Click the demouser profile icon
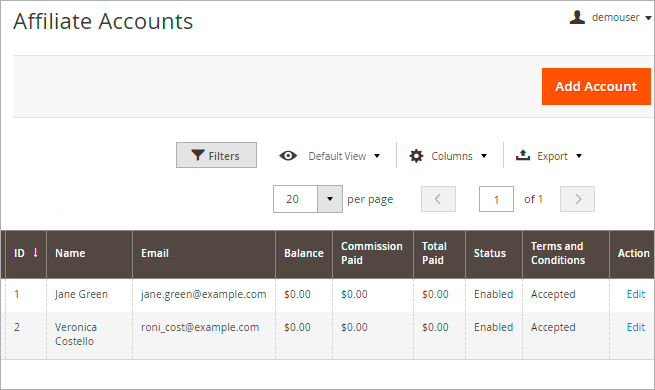Viewport: 655px width, 390px height. coord(577,17)
